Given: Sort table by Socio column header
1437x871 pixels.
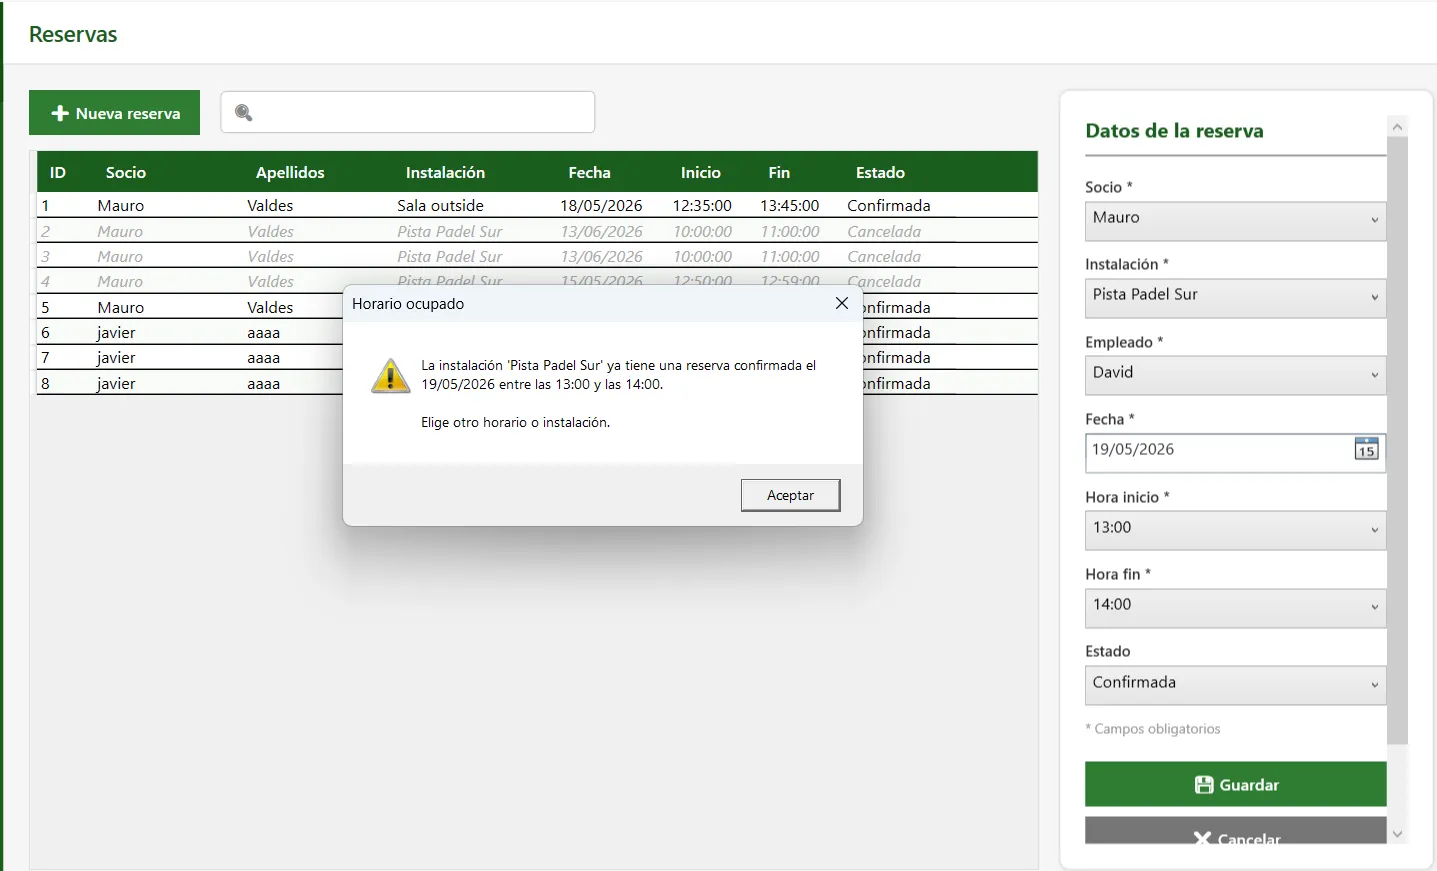Looking at the screenshot, I should tap(126, 172).
